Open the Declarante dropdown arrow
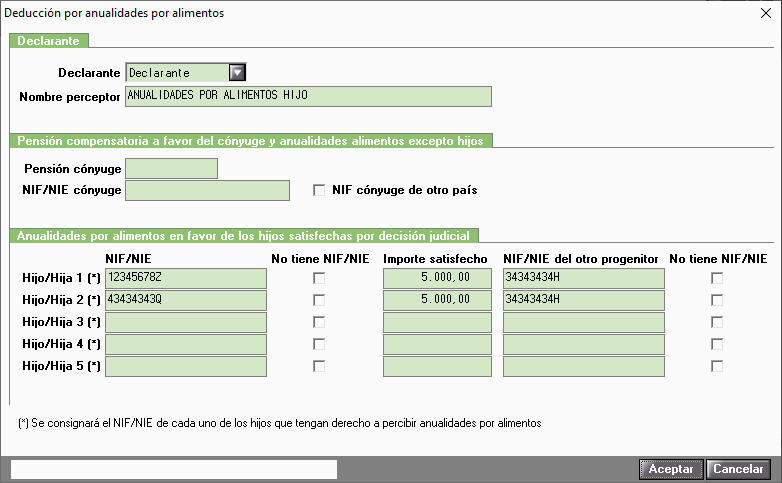782x483 pixels. click(x=237, y=73)
